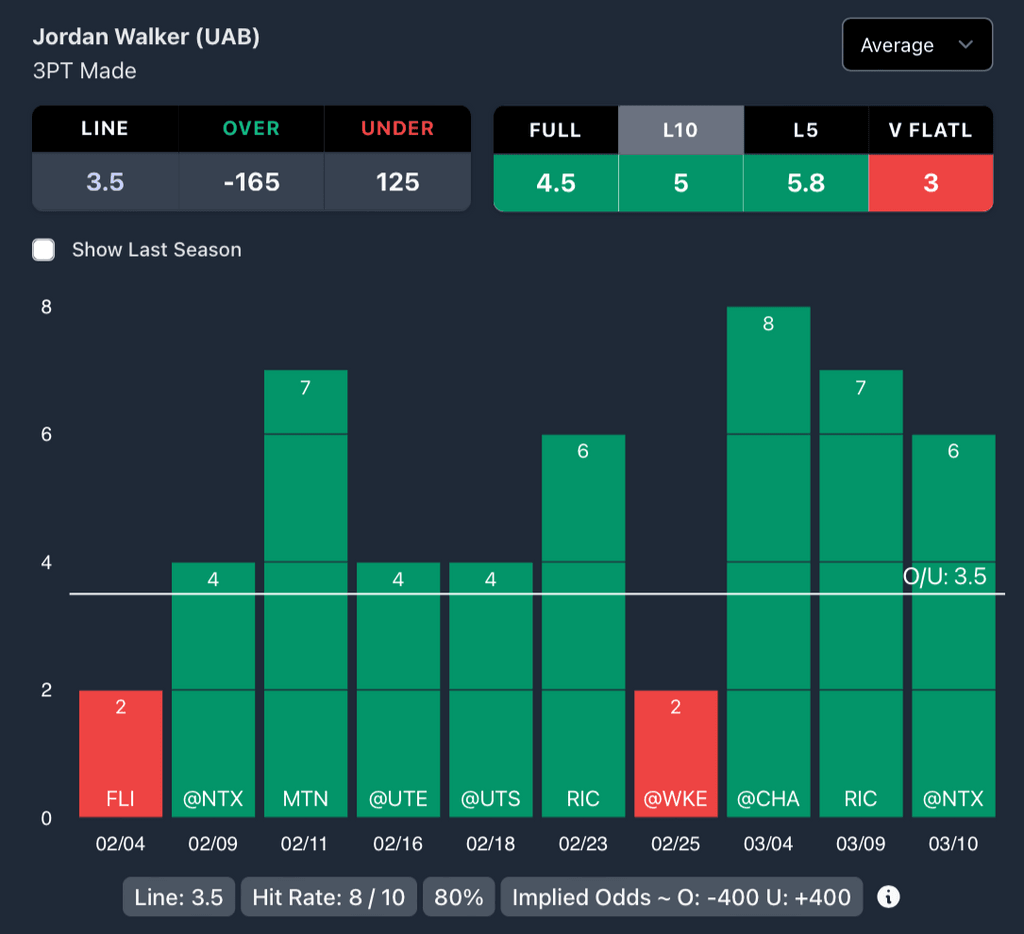This screenshot has width=1024, height=934.
Task: Click the Over odds -165 cell
Action: (251, 182)
